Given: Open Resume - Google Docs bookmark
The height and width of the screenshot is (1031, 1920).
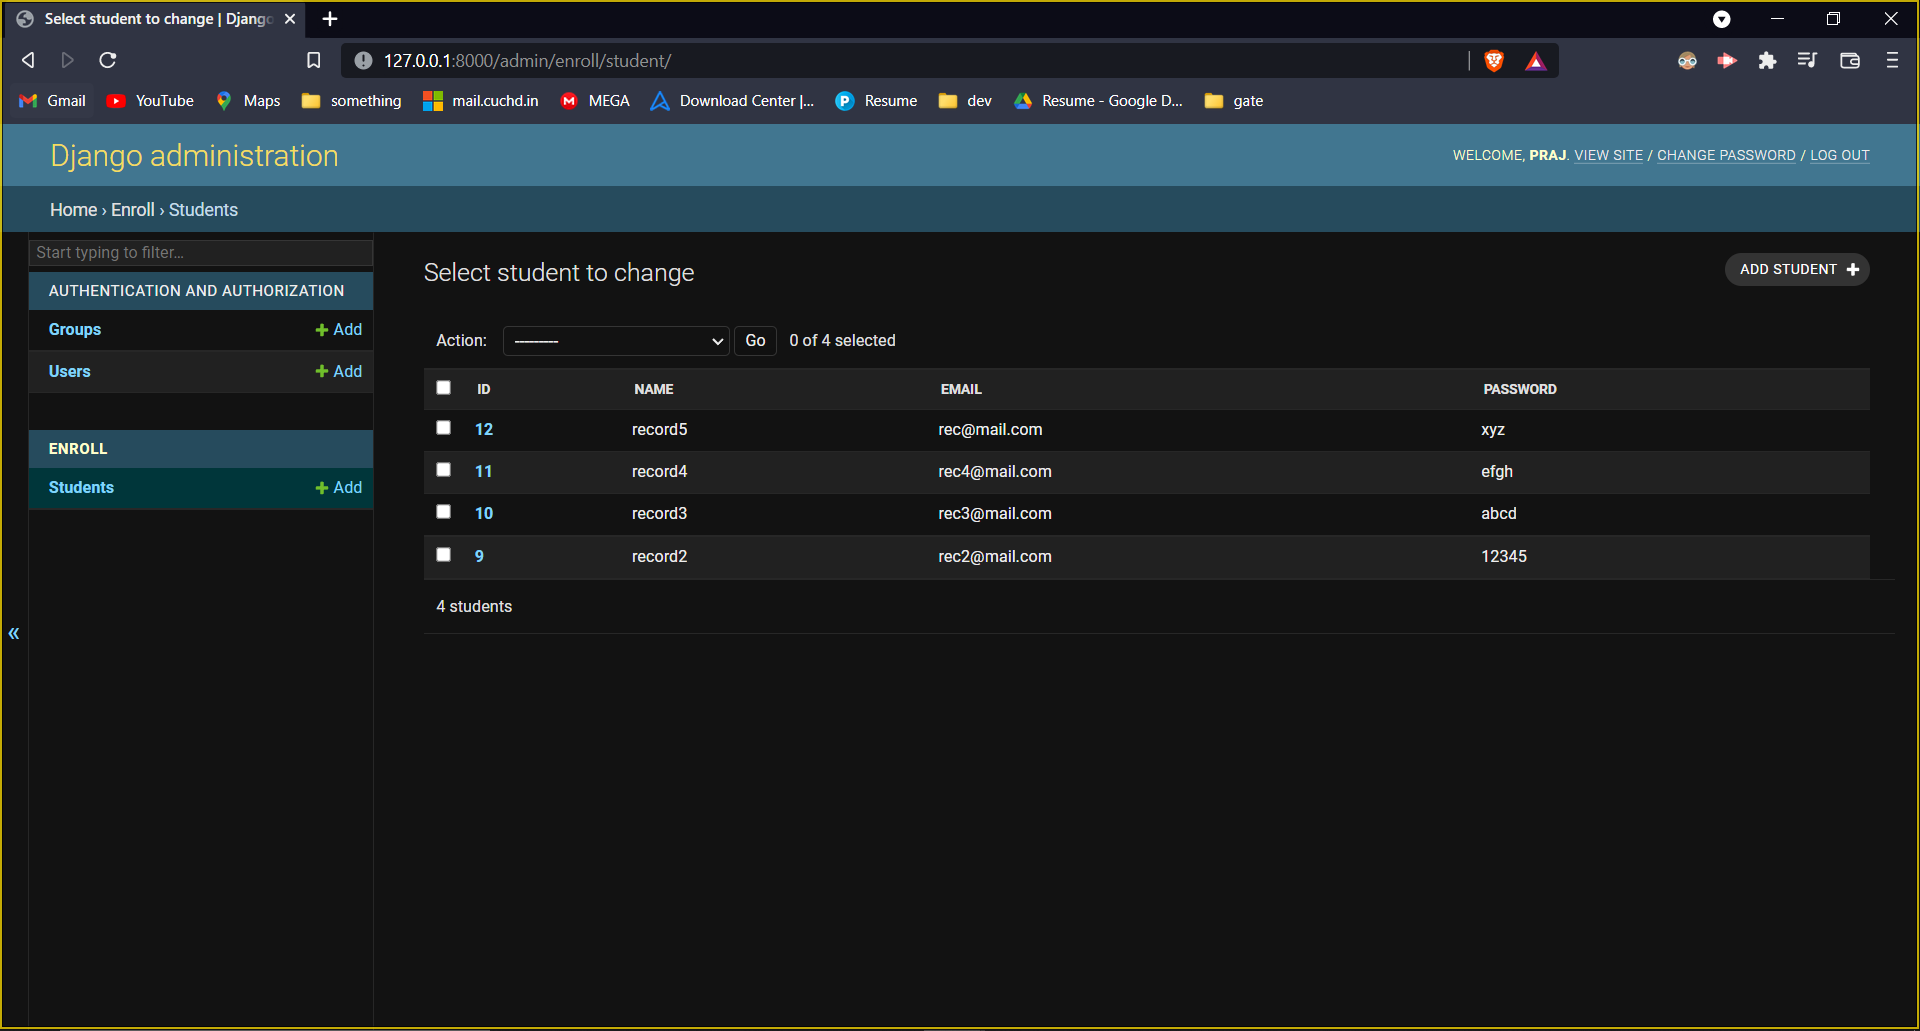Looking at the screenshot, I should tap(1098, 101).
